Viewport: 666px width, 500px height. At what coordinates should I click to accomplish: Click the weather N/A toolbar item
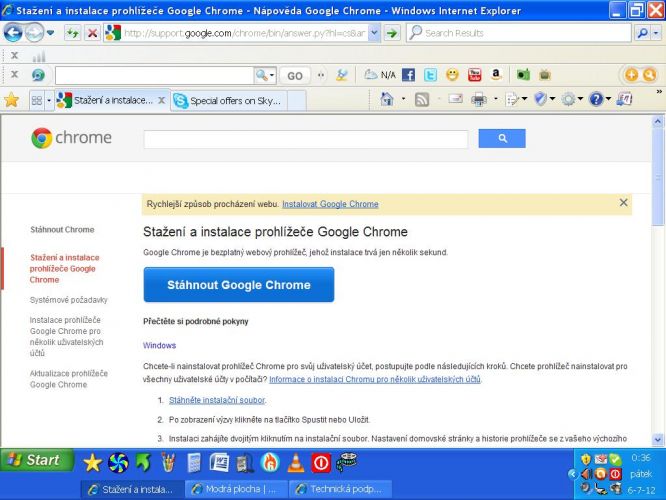pos(380,75)
